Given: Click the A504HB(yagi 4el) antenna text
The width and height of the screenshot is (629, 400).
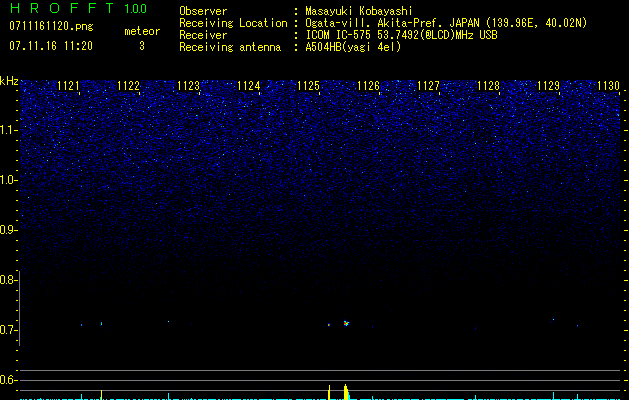Looking at the screenshot, I should click(x=353, y=47).
